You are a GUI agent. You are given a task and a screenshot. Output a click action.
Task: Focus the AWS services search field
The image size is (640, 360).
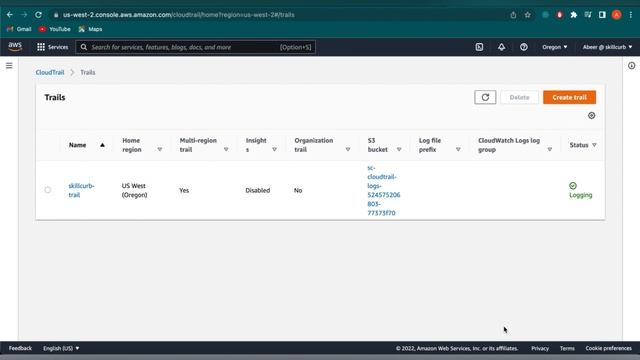[195, 47]
